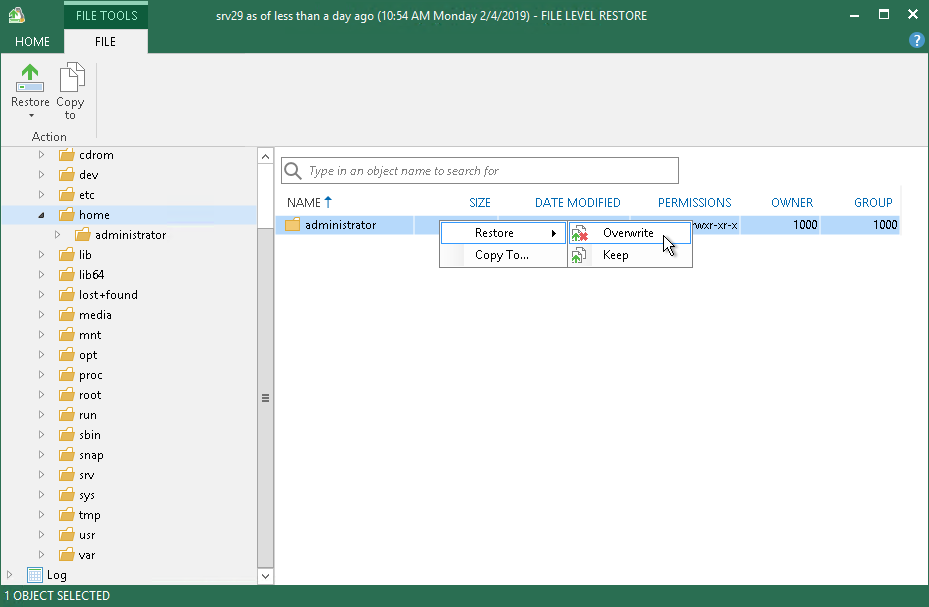This screenshot has width=929, height=607.
Task: Expand the lib64 folder node
Action: (41, 275)
